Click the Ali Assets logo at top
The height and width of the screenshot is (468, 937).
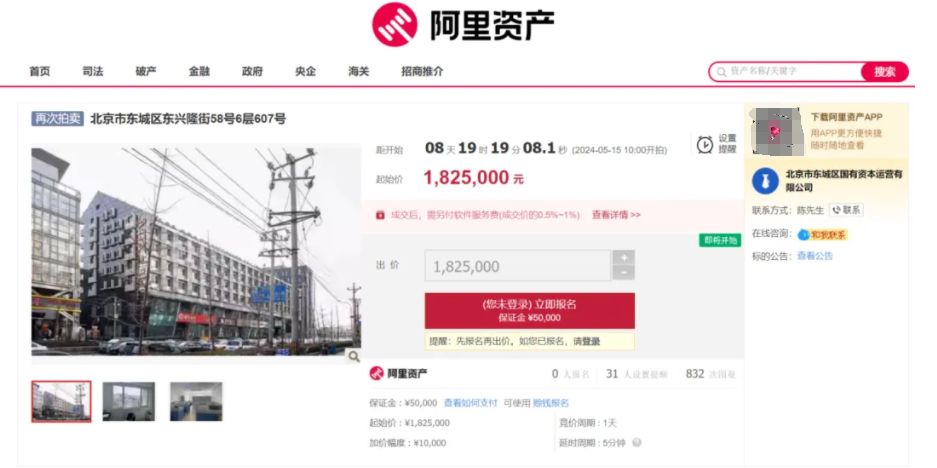[463, 25]
